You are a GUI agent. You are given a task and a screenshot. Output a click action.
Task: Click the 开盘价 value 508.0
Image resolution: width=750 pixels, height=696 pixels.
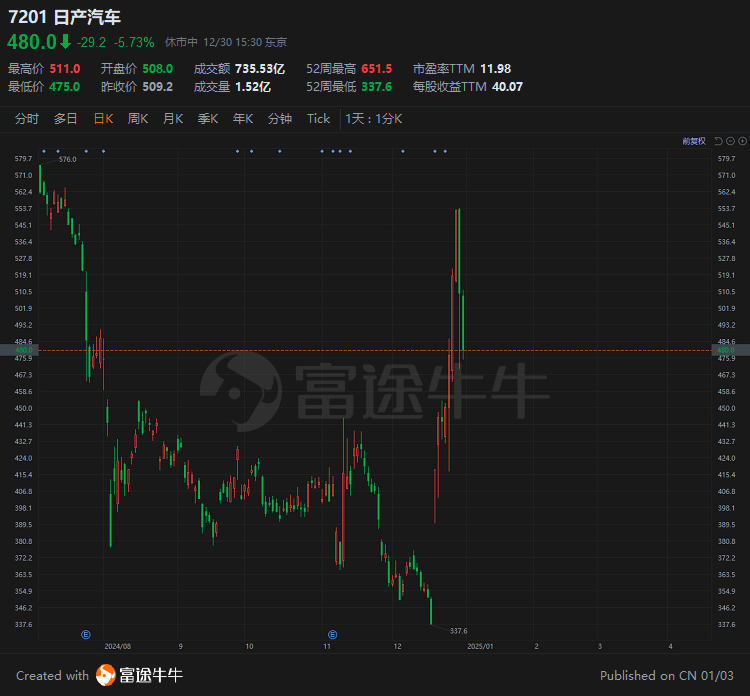point(158,69)
